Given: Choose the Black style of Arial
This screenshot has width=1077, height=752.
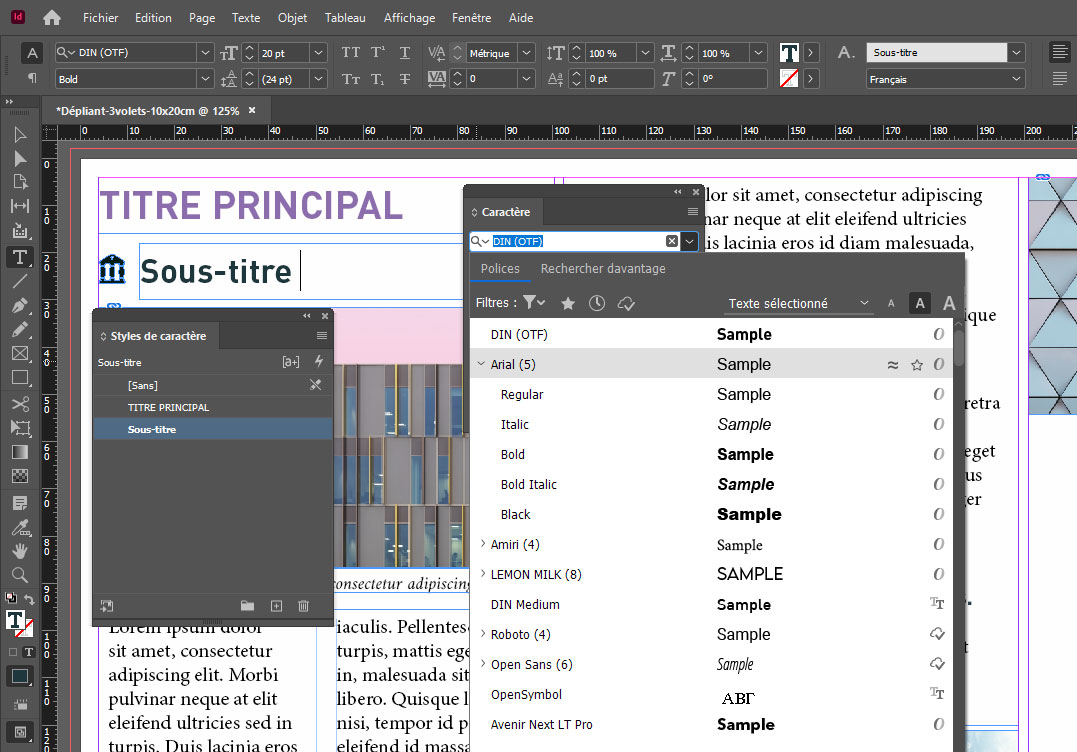Looking at the screenshot, I should click(712, 514).
